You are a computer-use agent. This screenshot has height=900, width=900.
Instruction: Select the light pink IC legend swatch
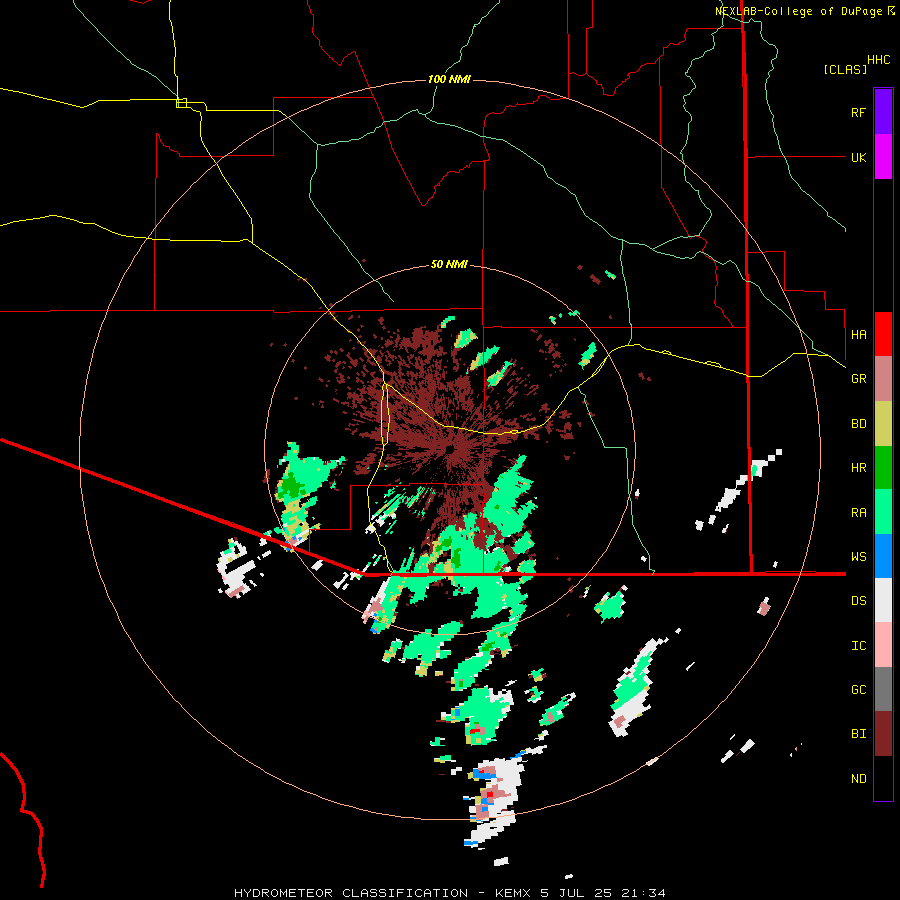(883, 645)
